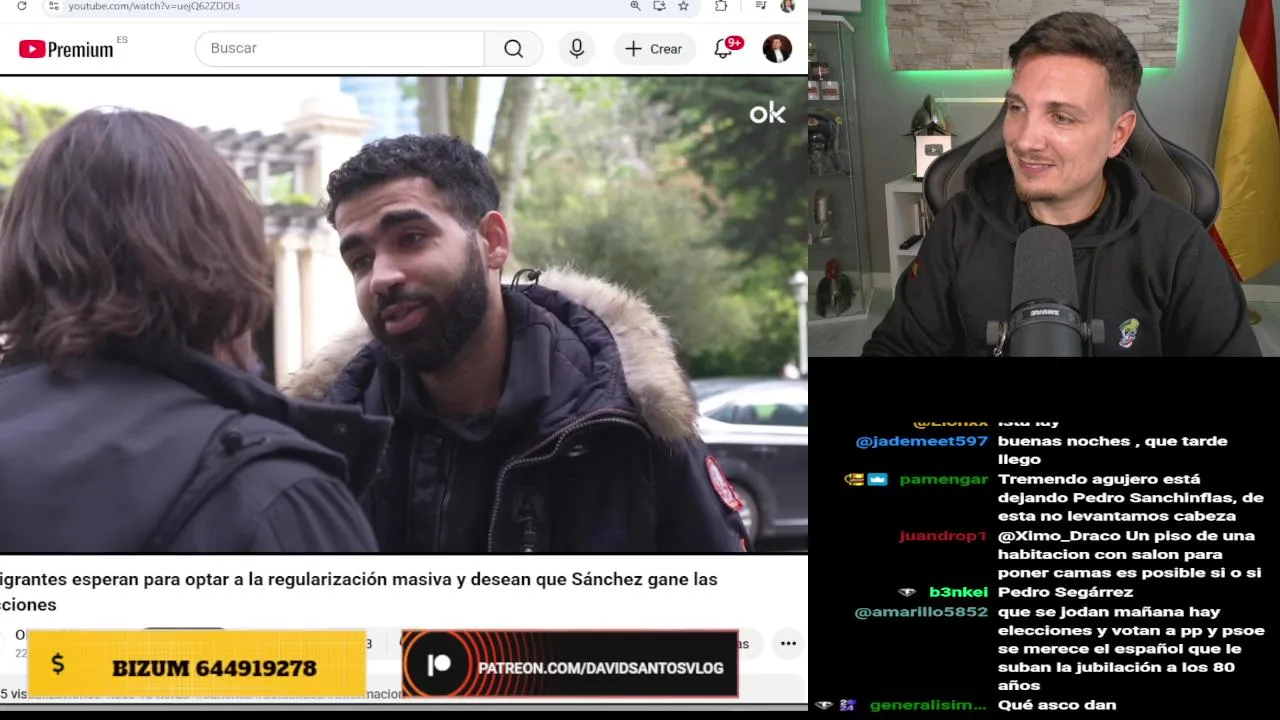The height and width of the screenshot is (720, 1280).
Task: Click the badge icons beside generalisim...
Action: point(836,705)
